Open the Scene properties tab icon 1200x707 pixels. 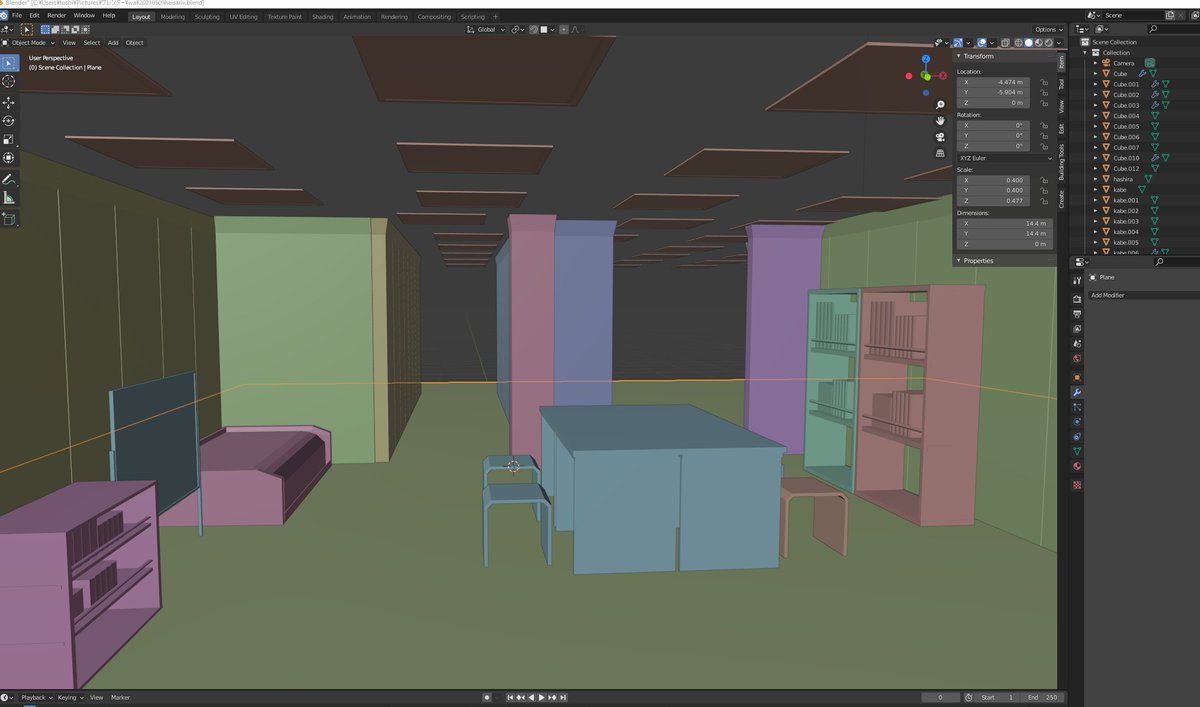(x=1076, y=344)
